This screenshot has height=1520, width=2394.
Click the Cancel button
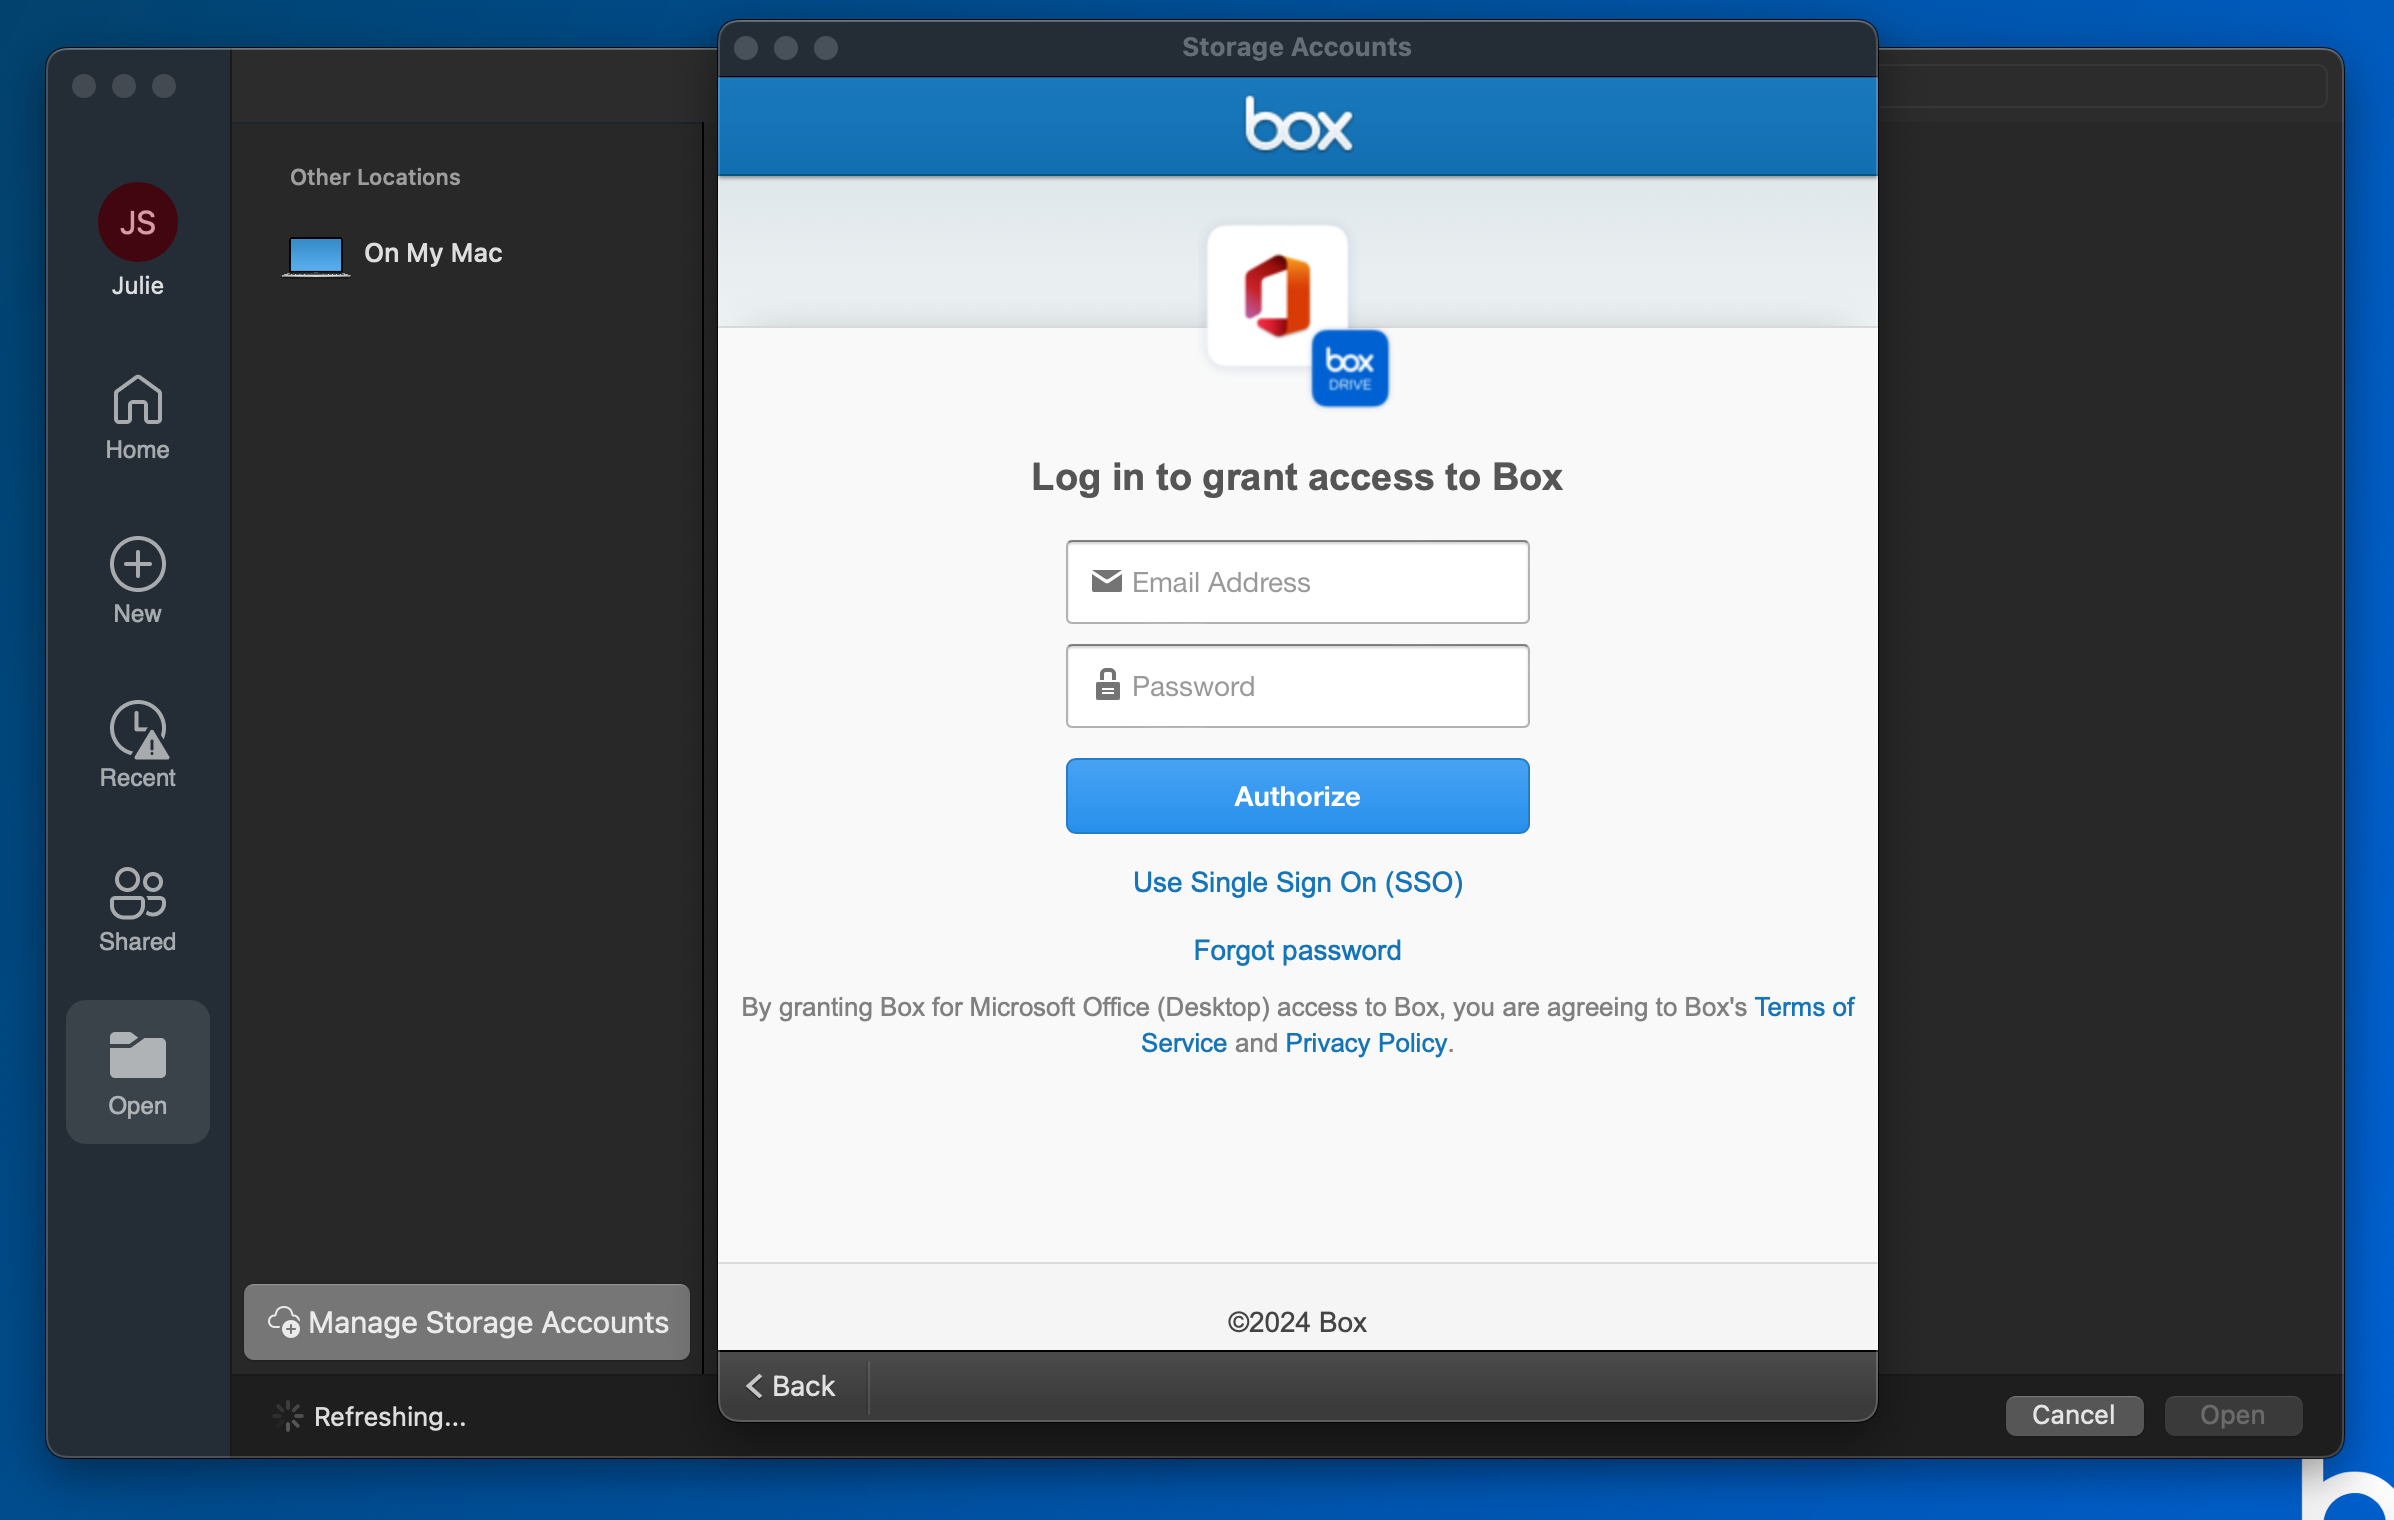coord(2073,1415)
